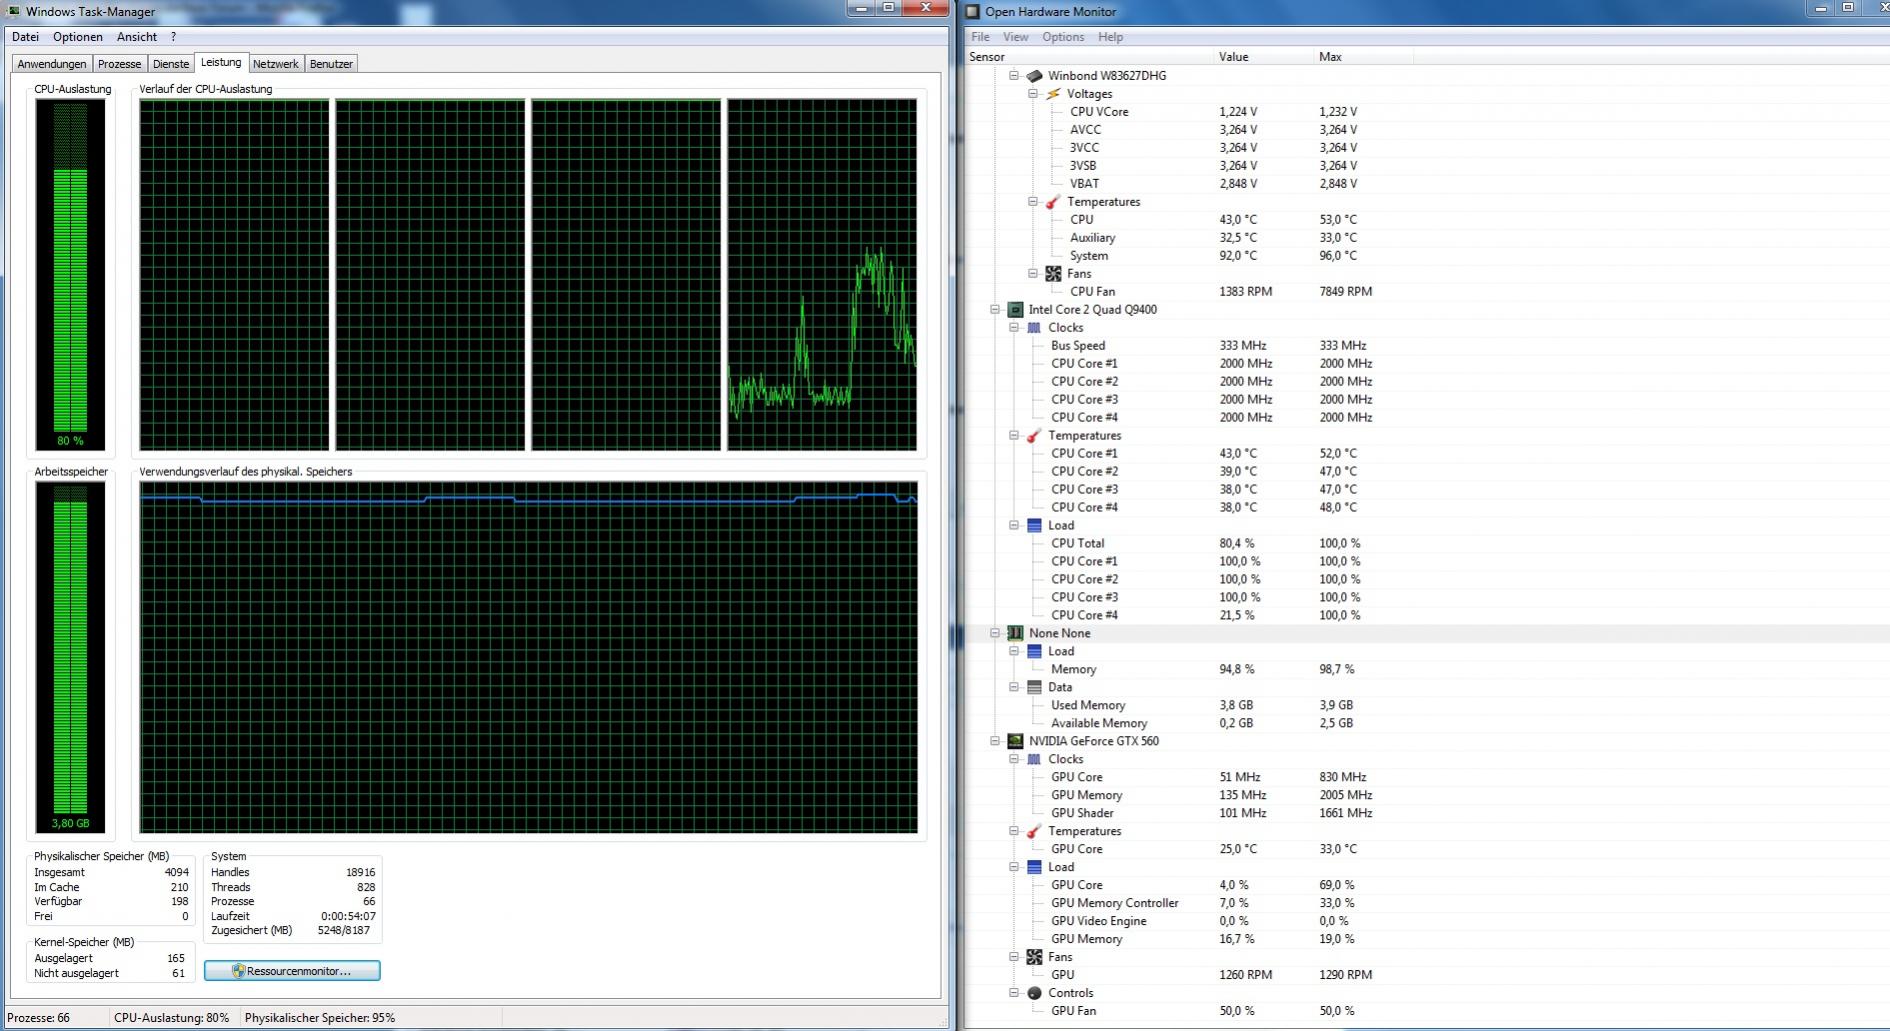Click the Load icon under Intel Core 2 Quad
Image resolution: width=1890 pixels, height=1031 pixels.
click(1034, 526)
